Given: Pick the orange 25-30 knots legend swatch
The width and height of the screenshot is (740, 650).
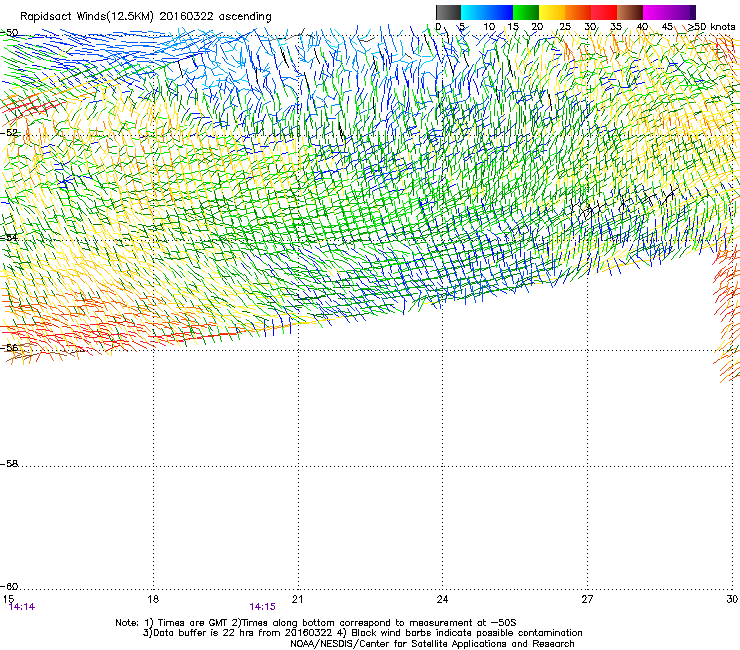Looking at the screenshot, I should (x=578, y=12).
